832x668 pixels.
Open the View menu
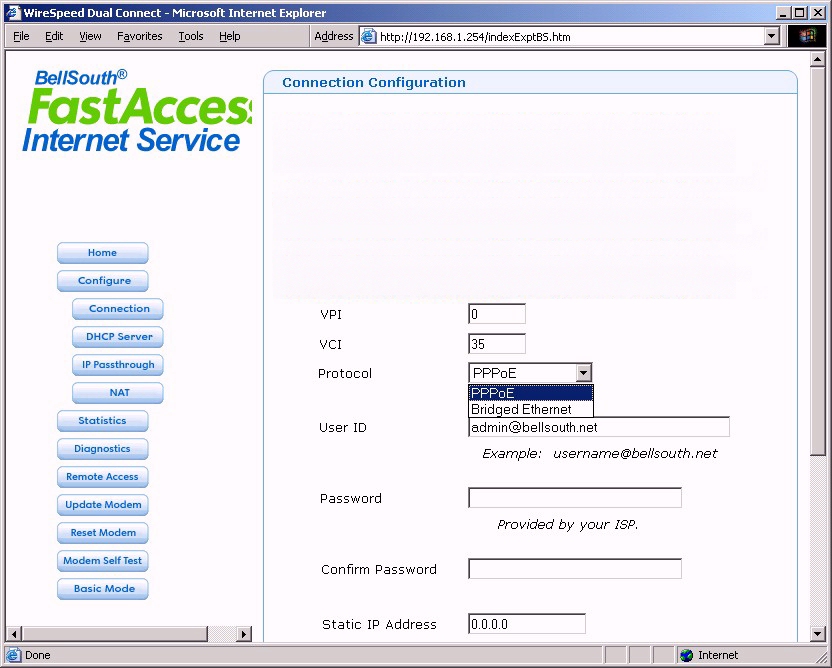[x=90, y=36]
